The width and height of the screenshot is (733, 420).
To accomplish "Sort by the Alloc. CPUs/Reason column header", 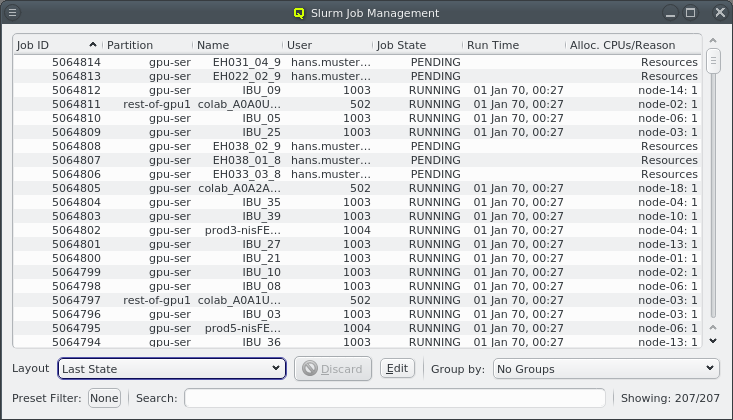I will [x=633, y=45].
